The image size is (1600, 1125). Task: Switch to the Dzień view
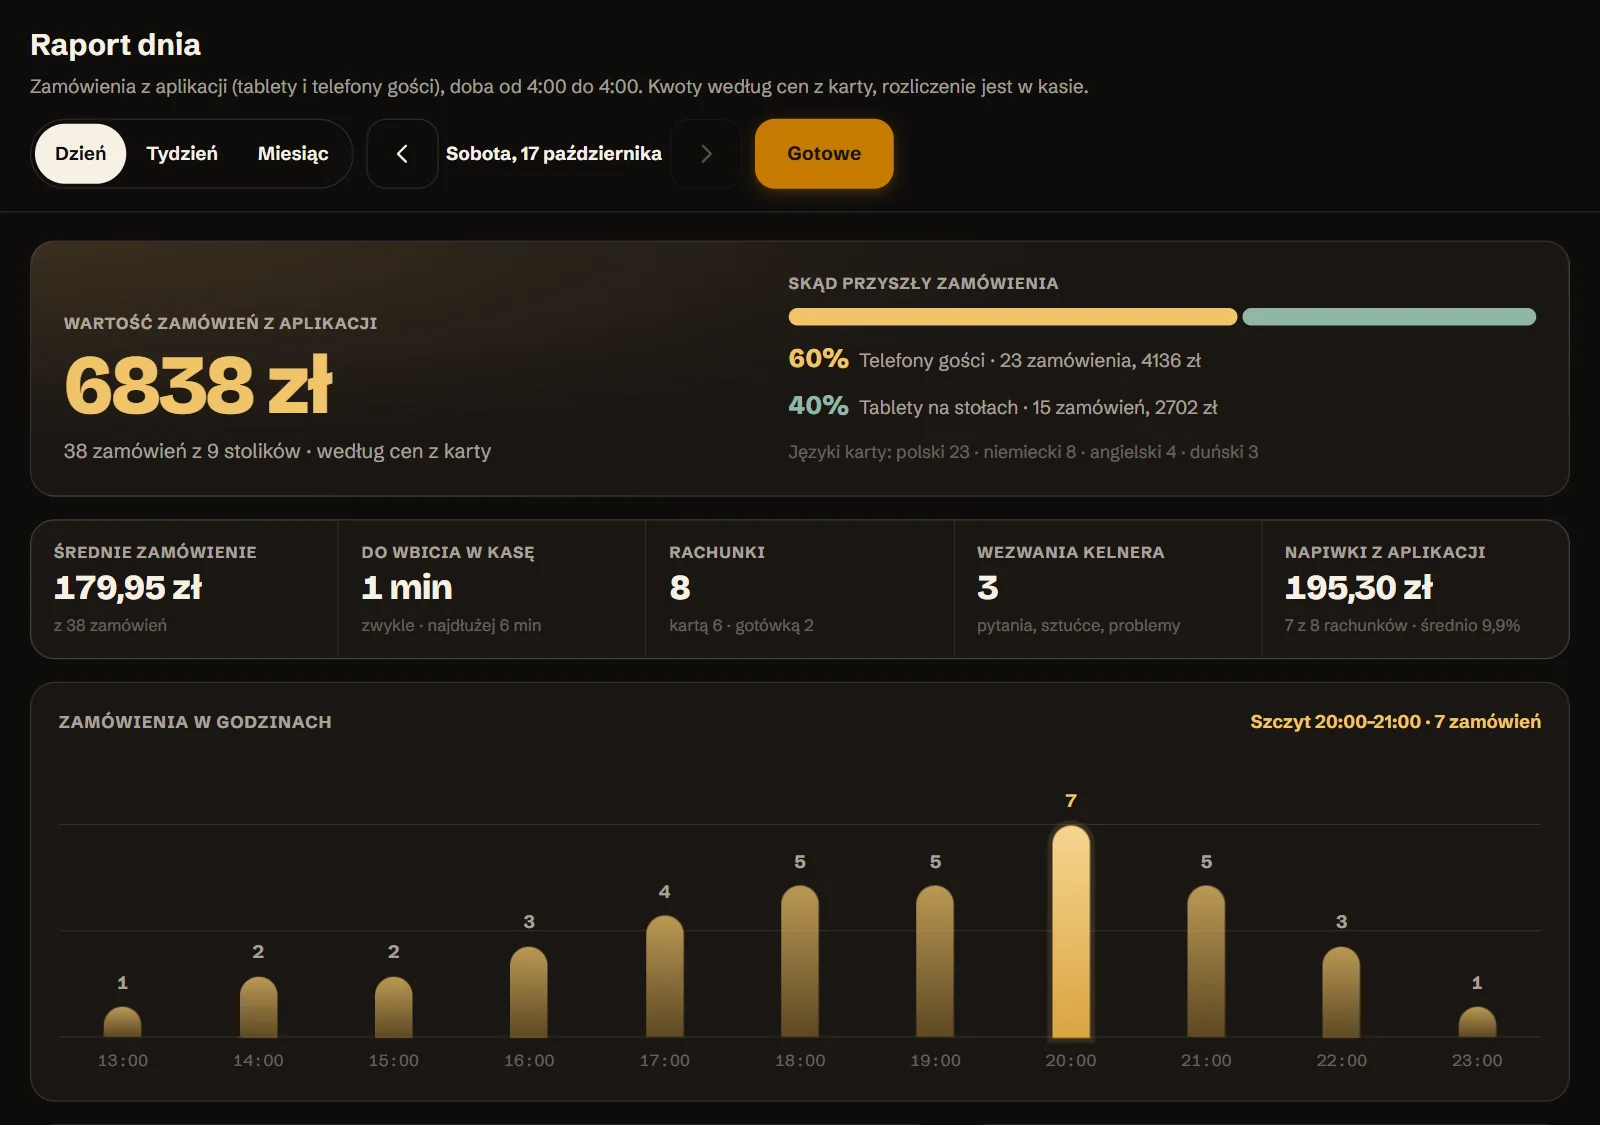point(80,154)
